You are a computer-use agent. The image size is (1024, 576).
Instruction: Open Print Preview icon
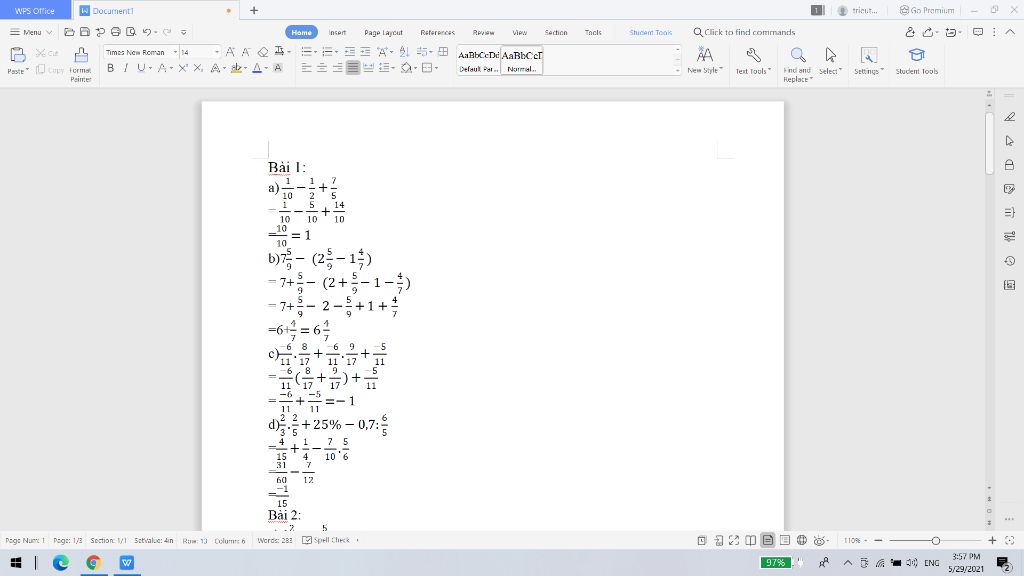click(131, 32)
